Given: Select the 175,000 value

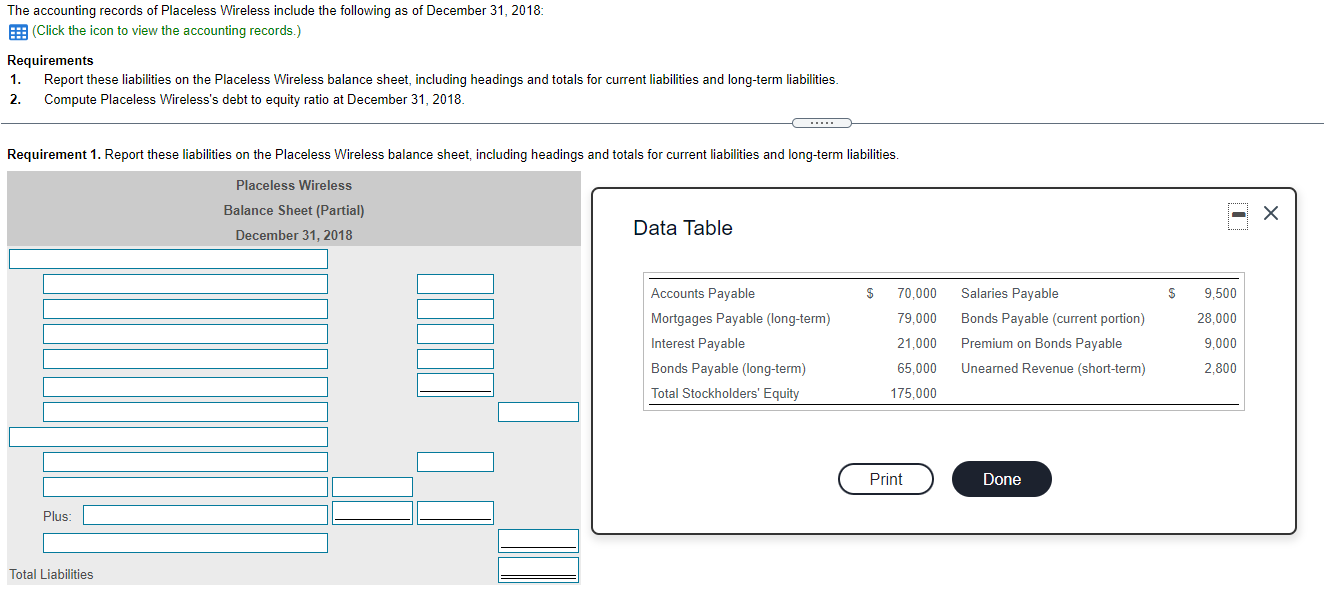Looking at the screenshot, I should coord(914,393).
